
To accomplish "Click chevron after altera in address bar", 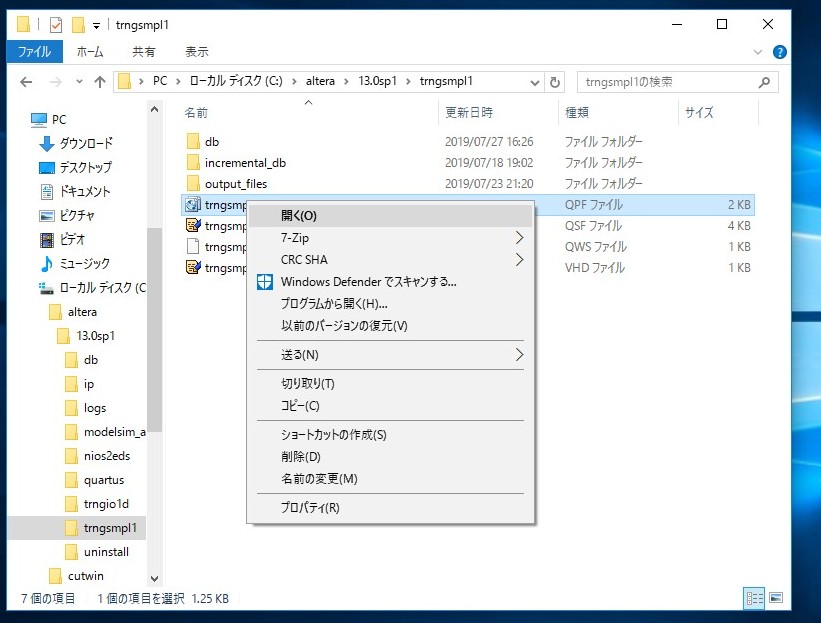I will click(x=346, y=82).
